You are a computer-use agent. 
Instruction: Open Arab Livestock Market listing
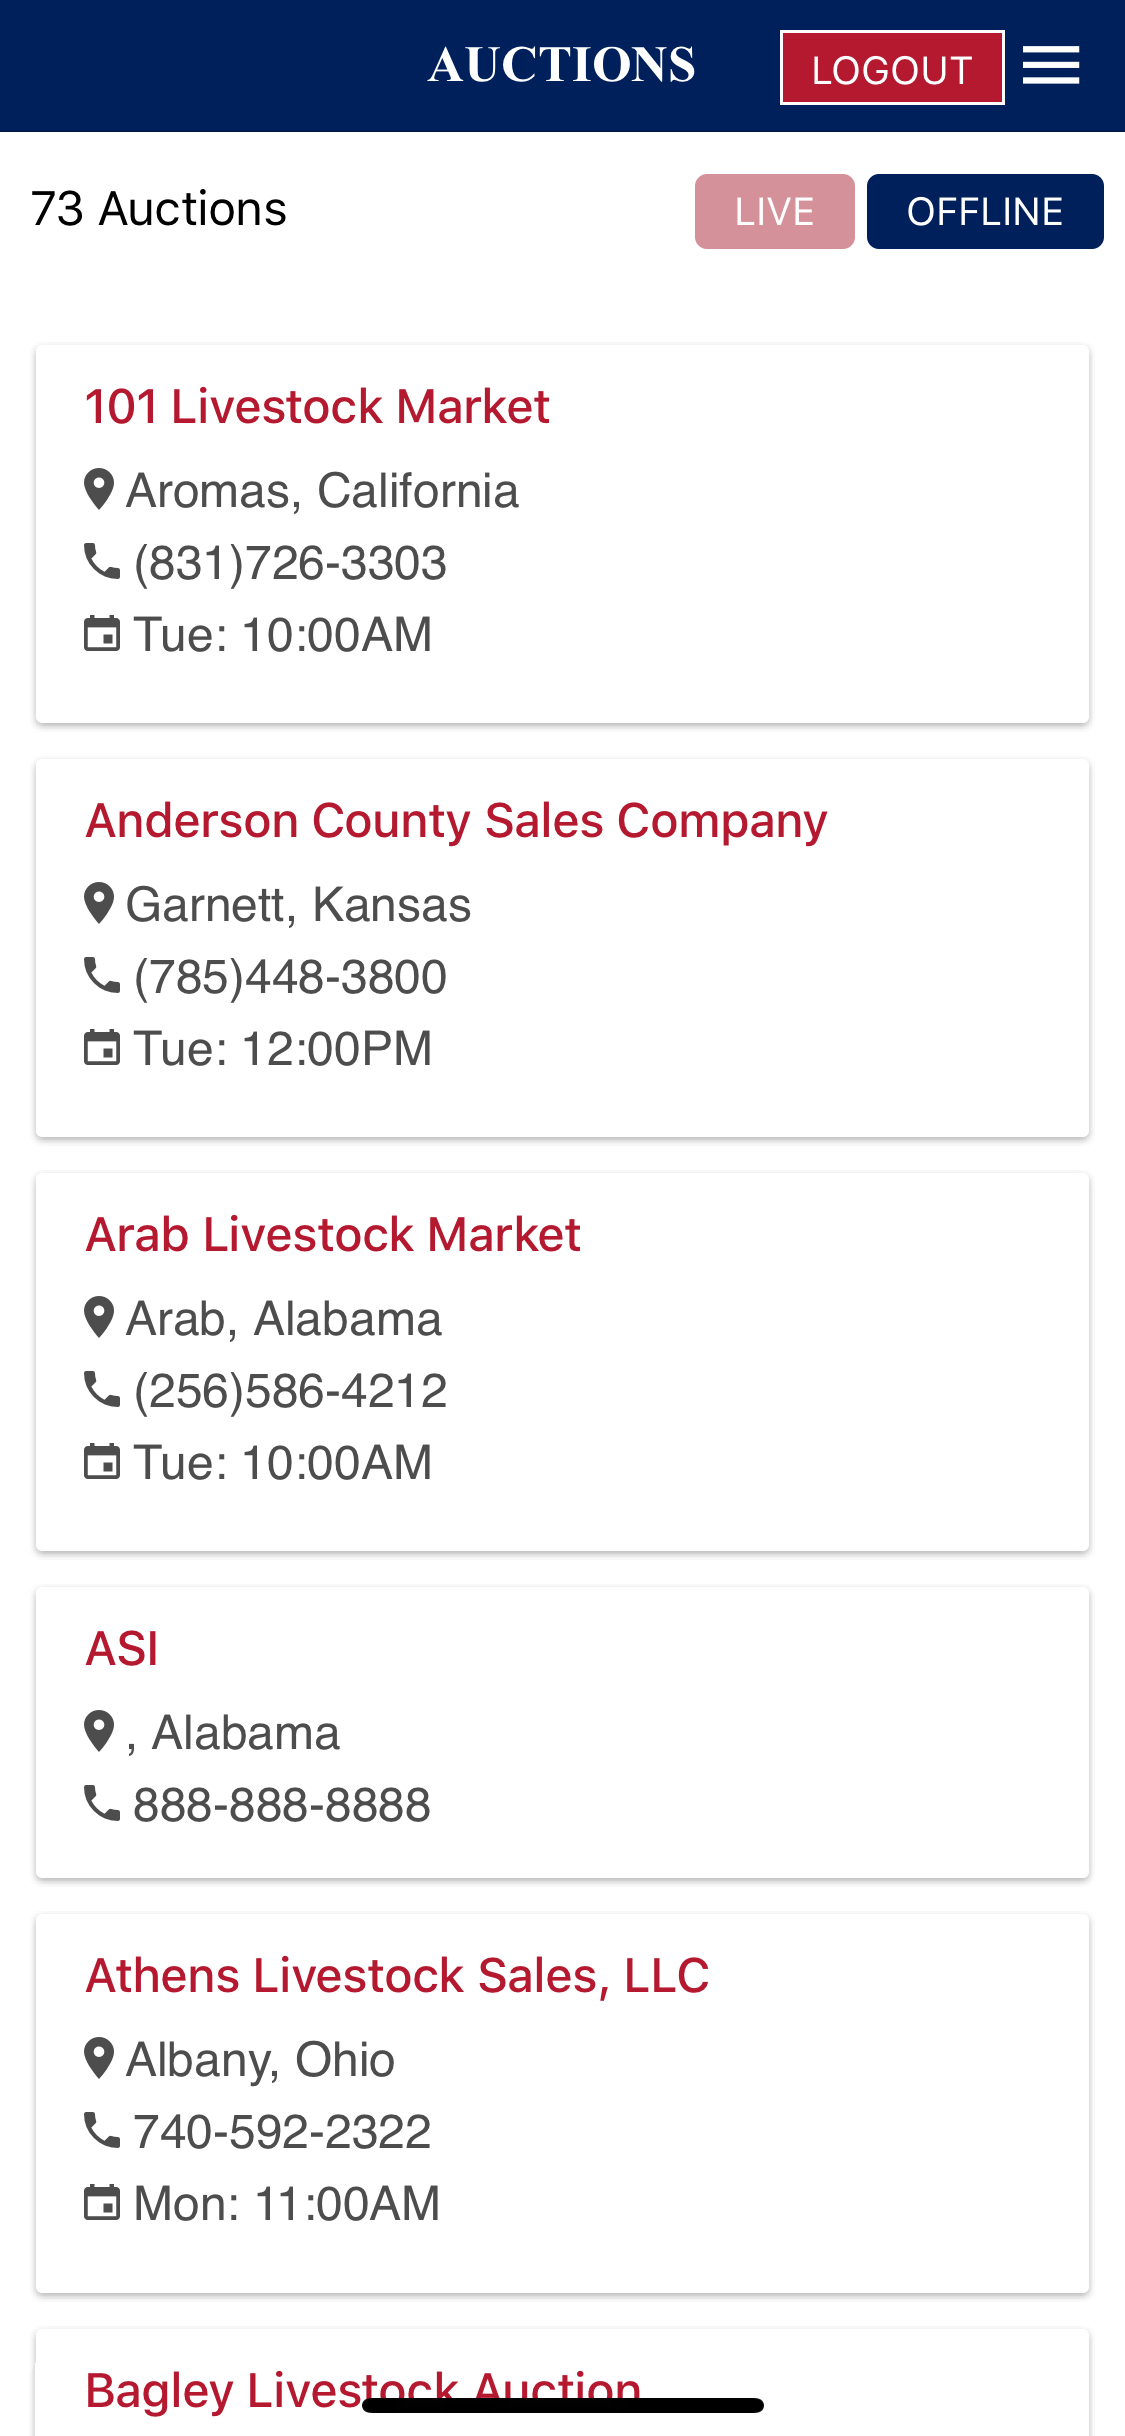[x=333, y=1235]
